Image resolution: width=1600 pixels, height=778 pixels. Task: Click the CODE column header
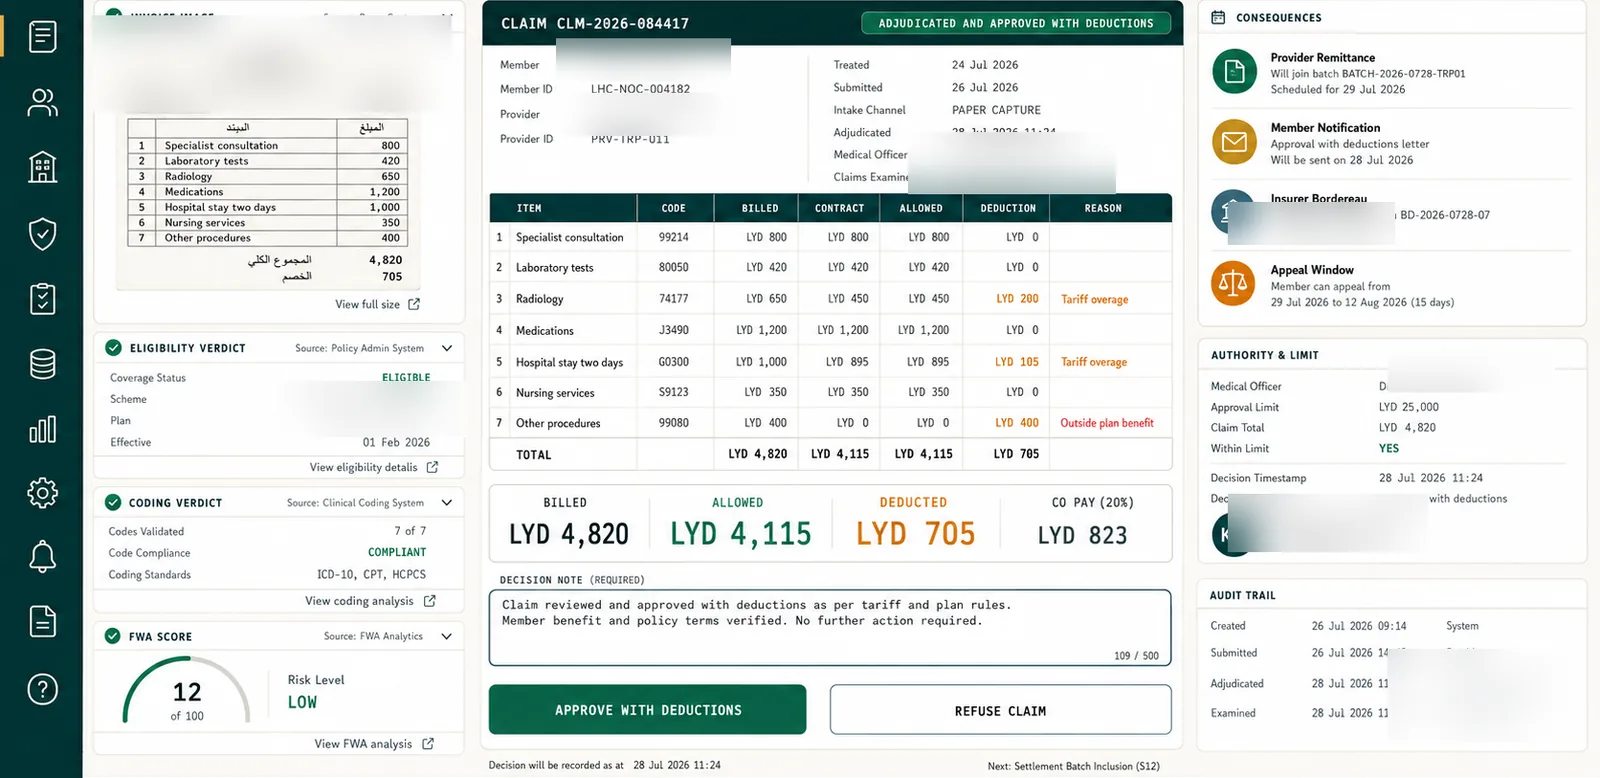tap(674, 208)
